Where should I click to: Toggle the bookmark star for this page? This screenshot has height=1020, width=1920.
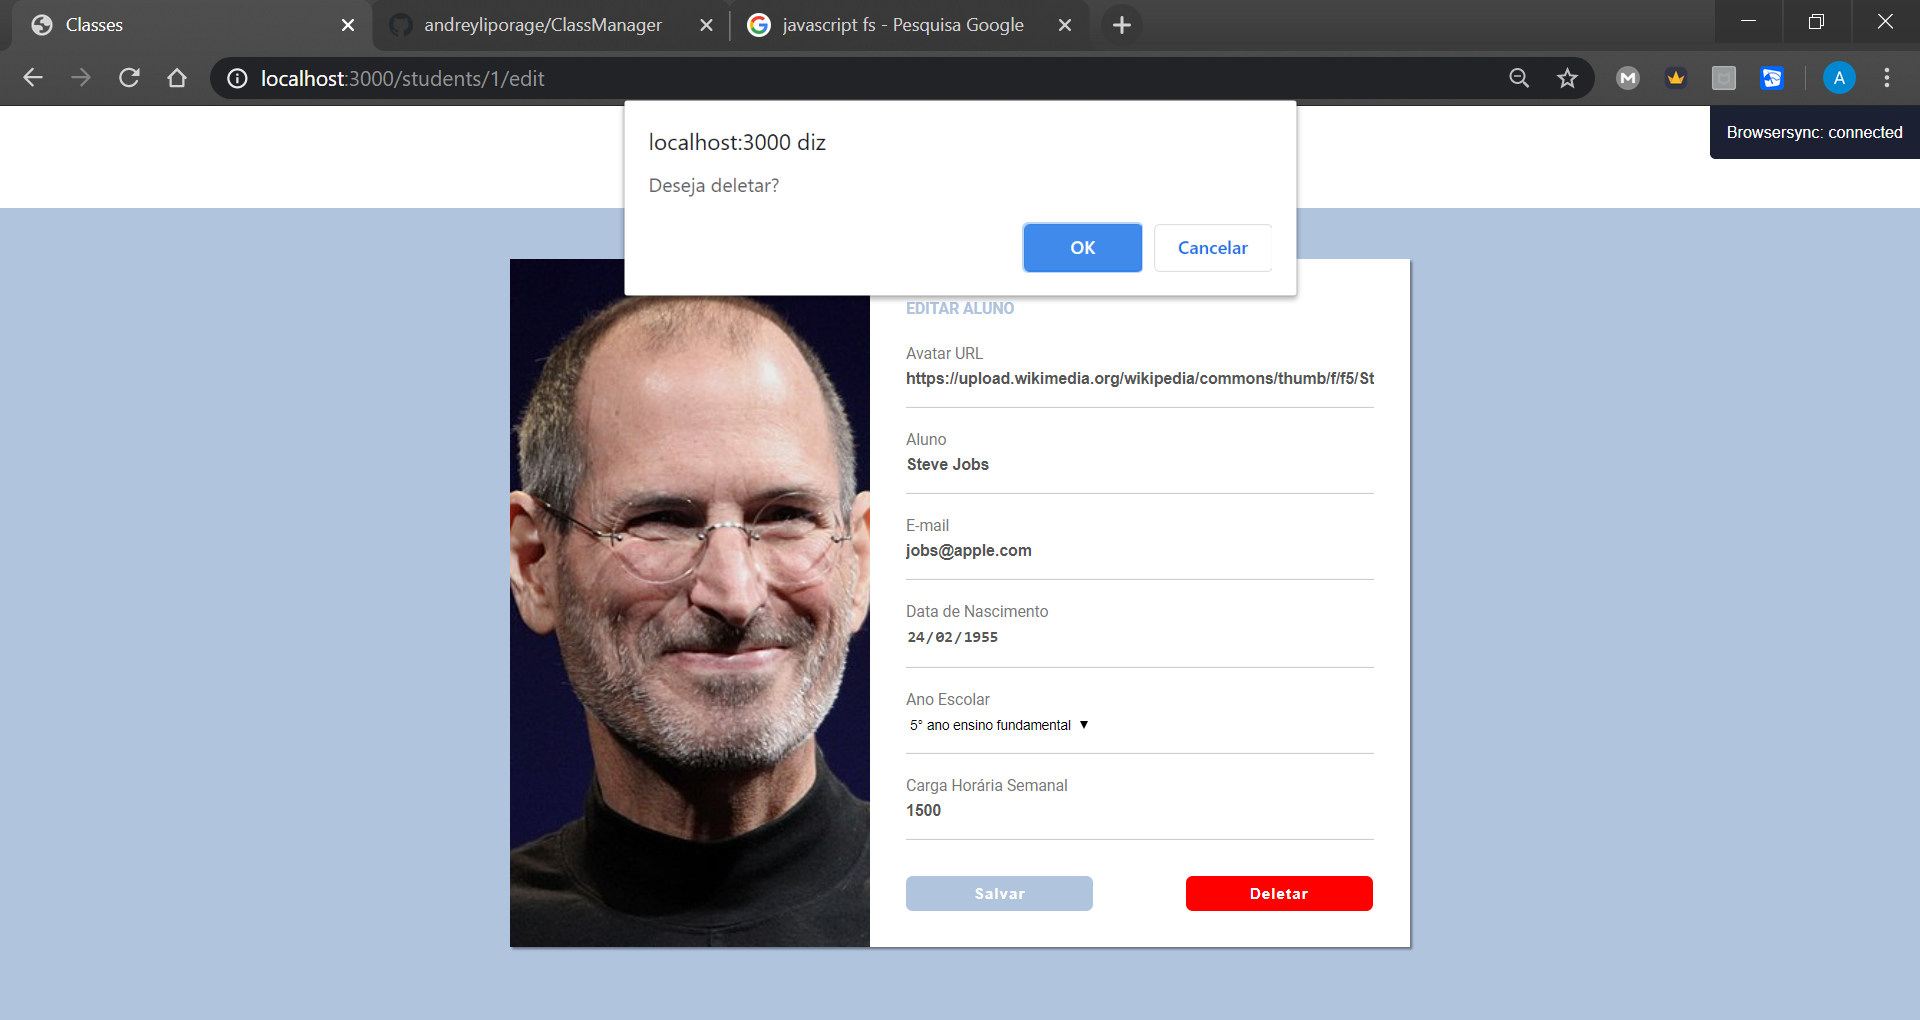(x=1567, y=77)
